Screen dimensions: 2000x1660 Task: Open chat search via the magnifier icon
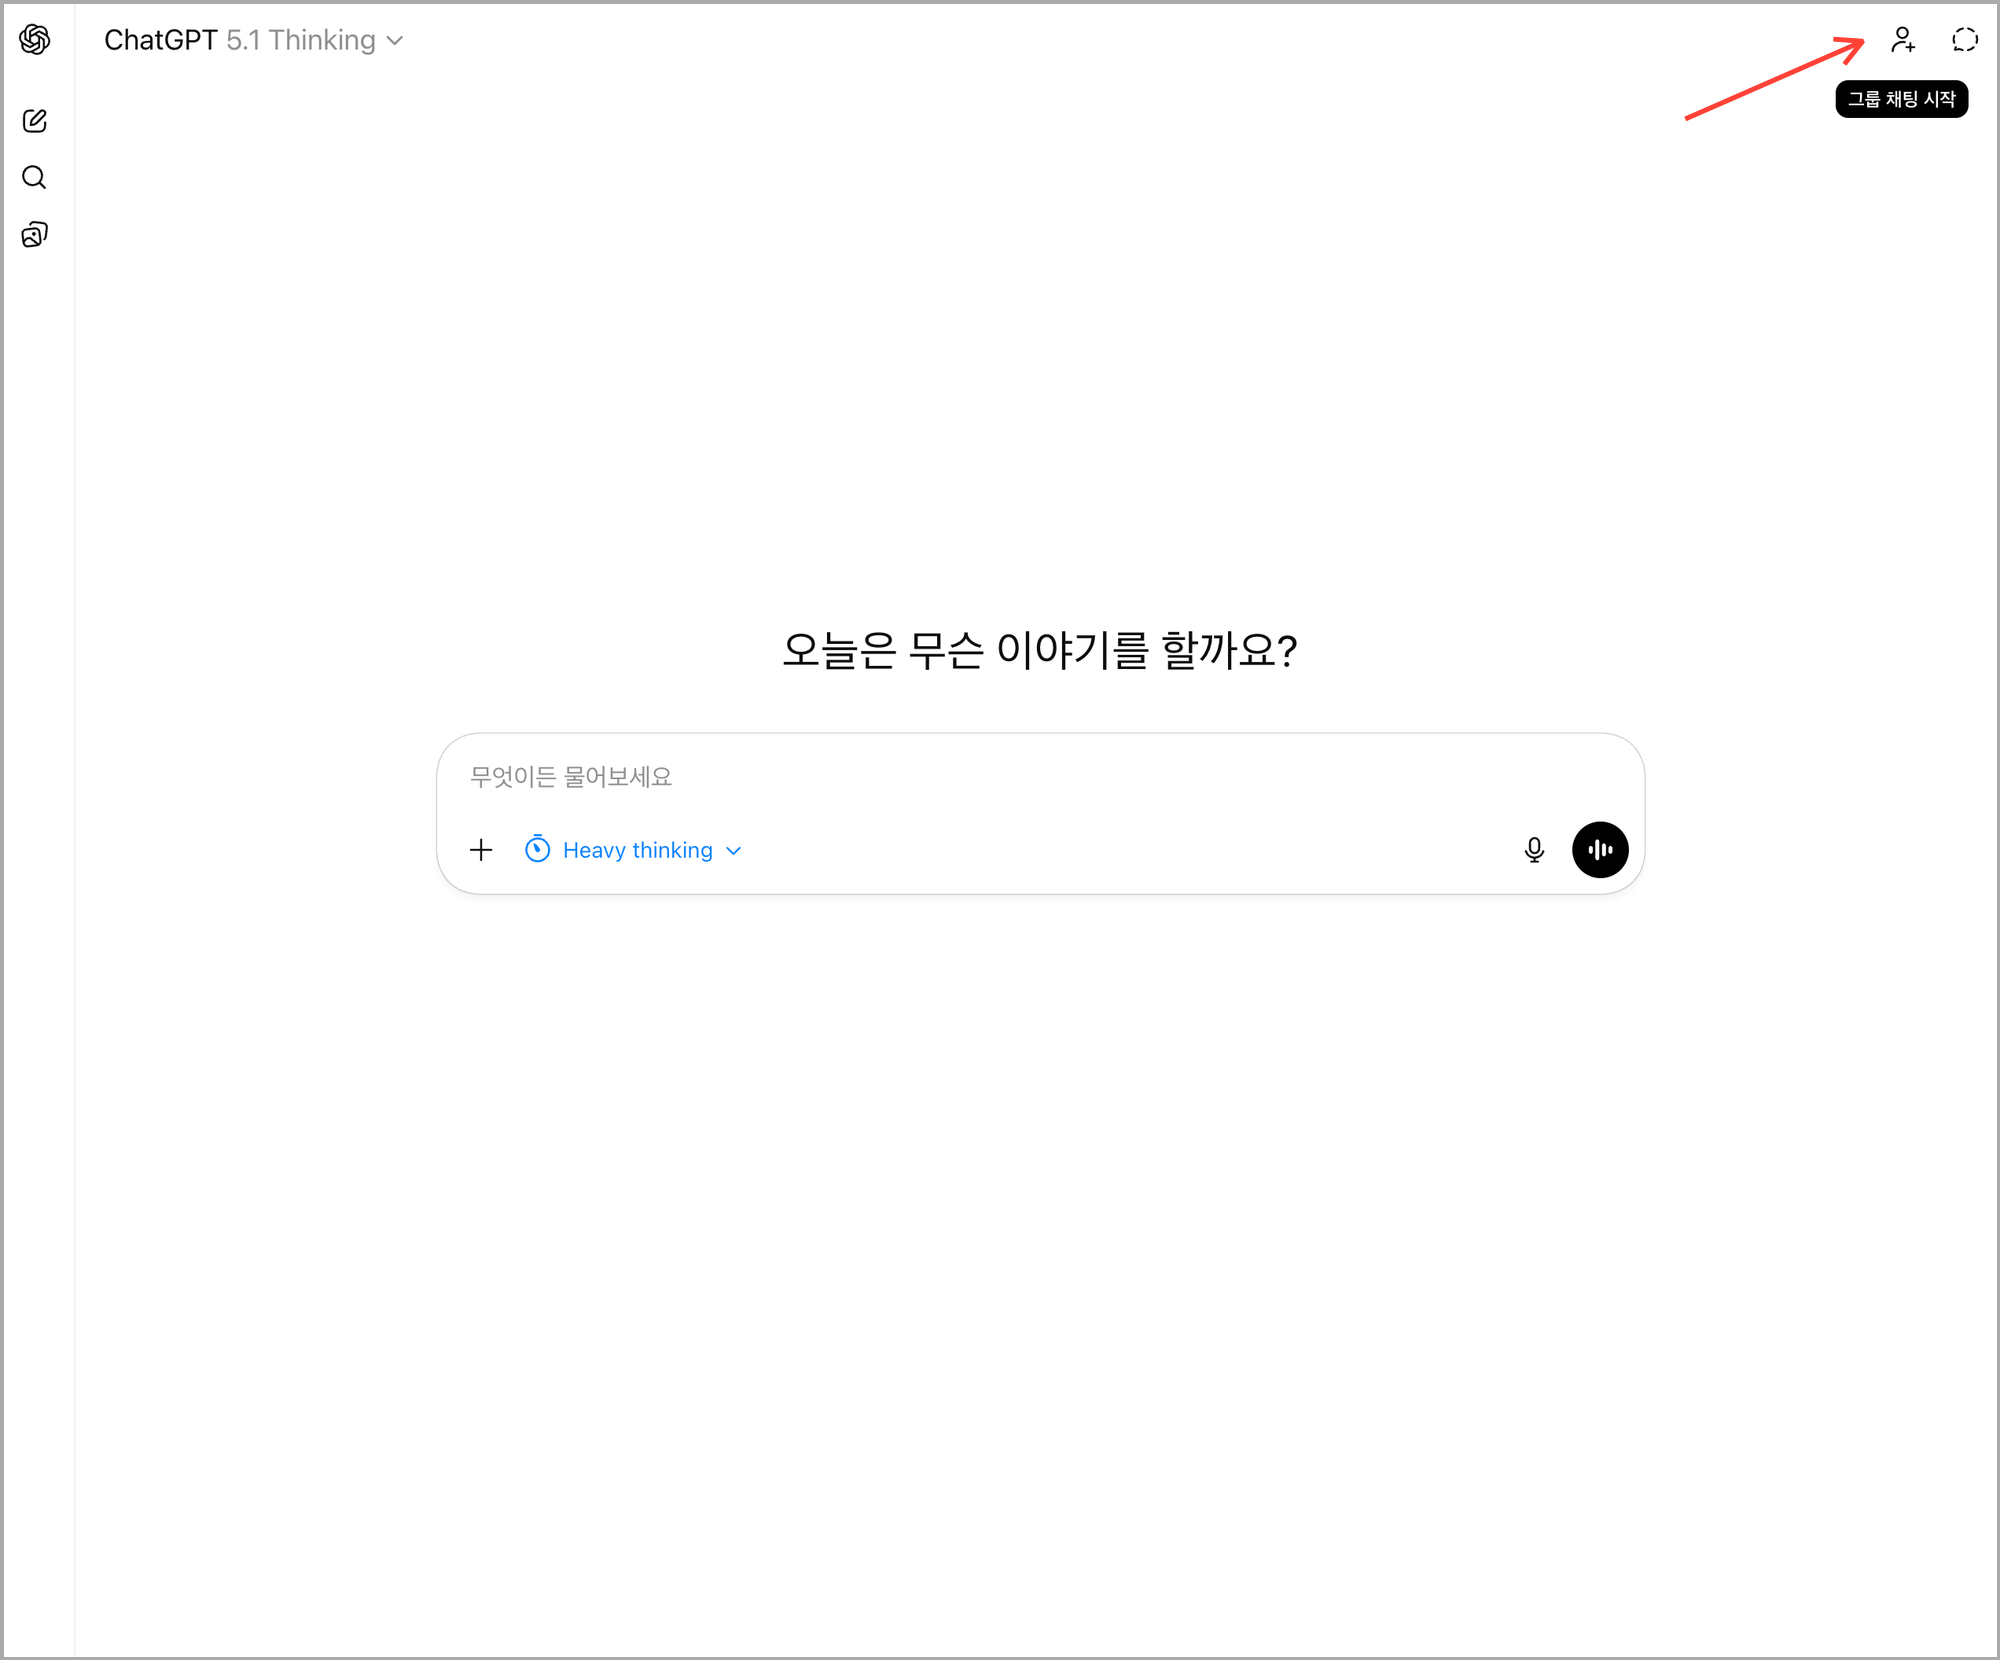(35, 178)
